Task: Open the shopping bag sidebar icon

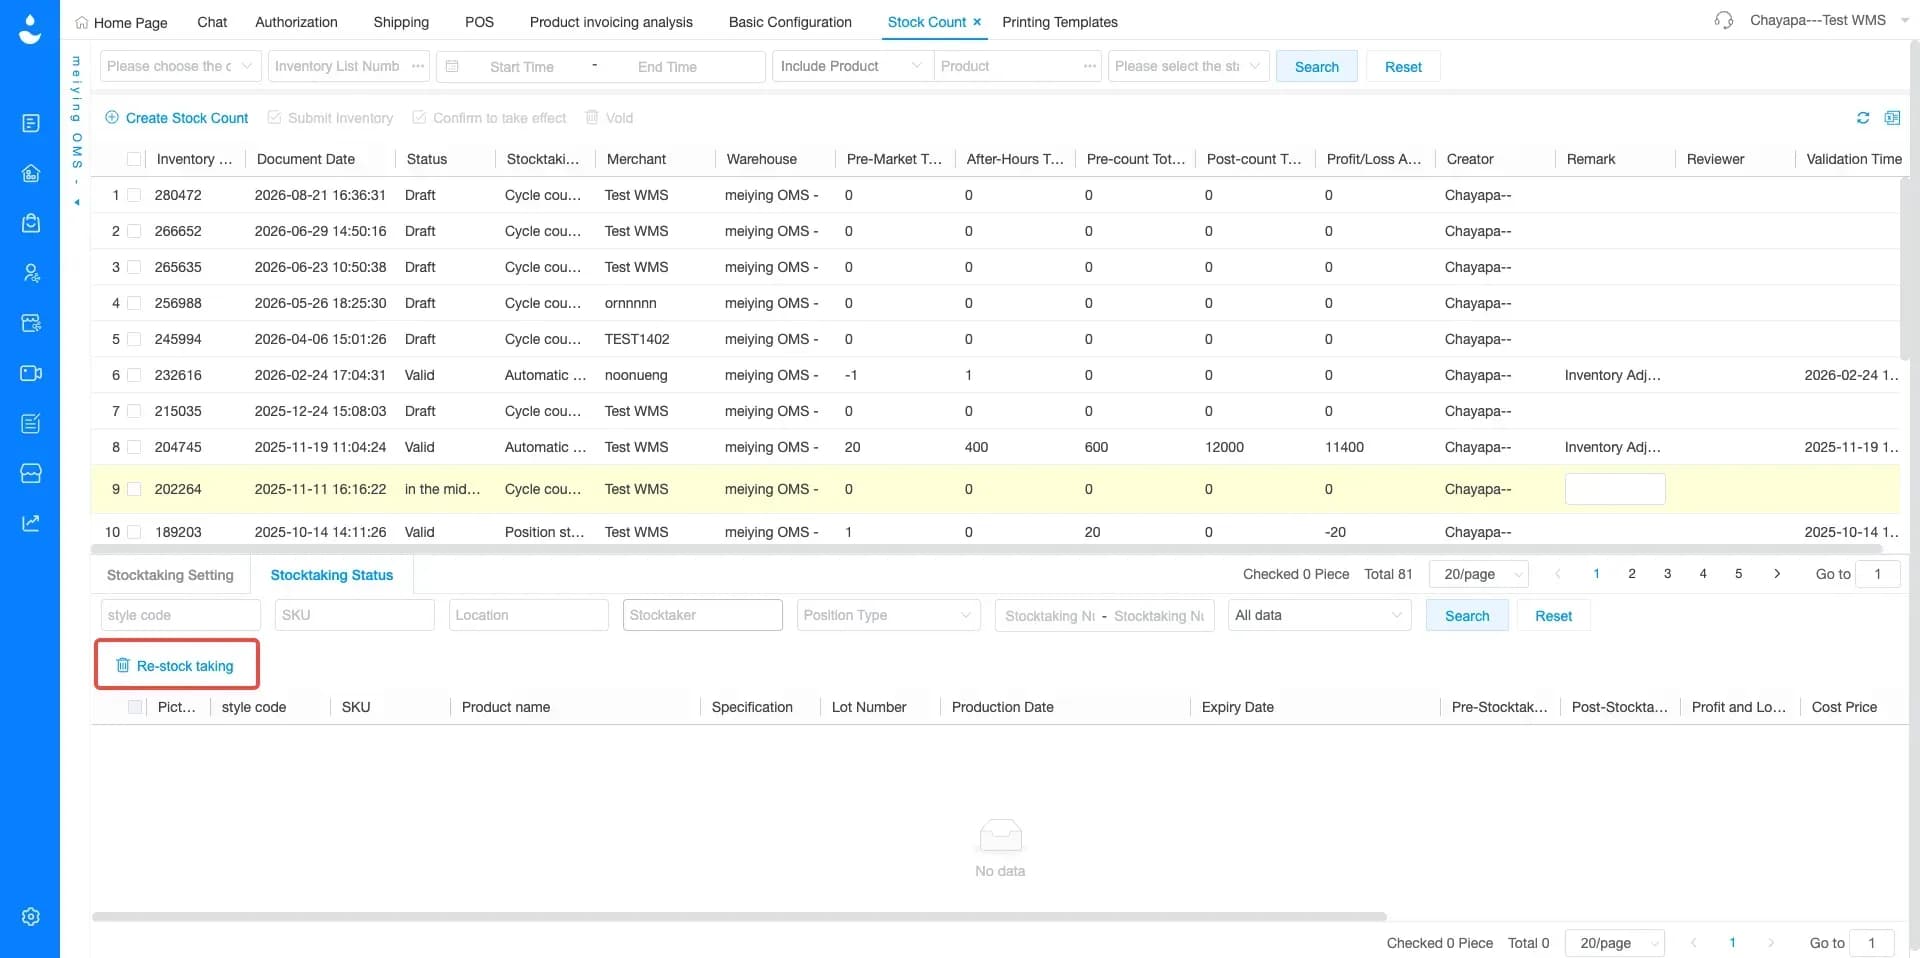Action: pyautogui.click(x=31, y=223)
